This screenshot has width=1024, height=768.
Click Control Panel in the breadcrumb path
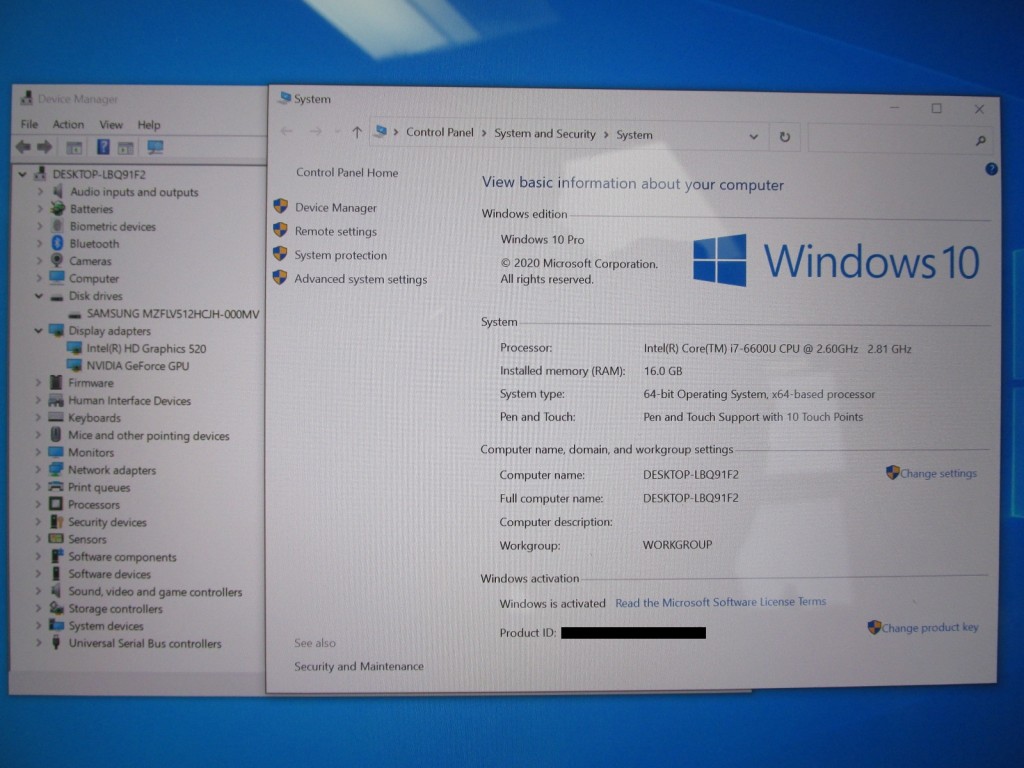point(440,132)
